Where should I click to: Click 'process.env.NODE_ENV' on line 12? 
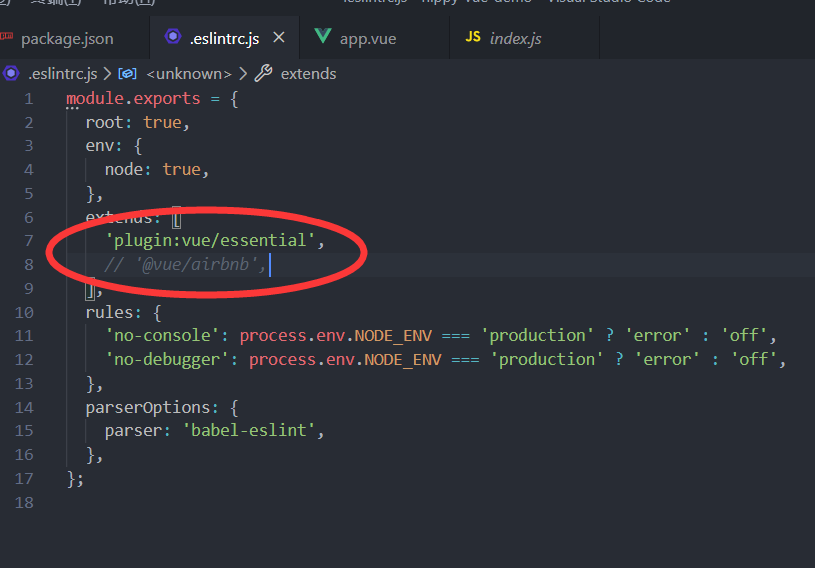tap(345, 360)
